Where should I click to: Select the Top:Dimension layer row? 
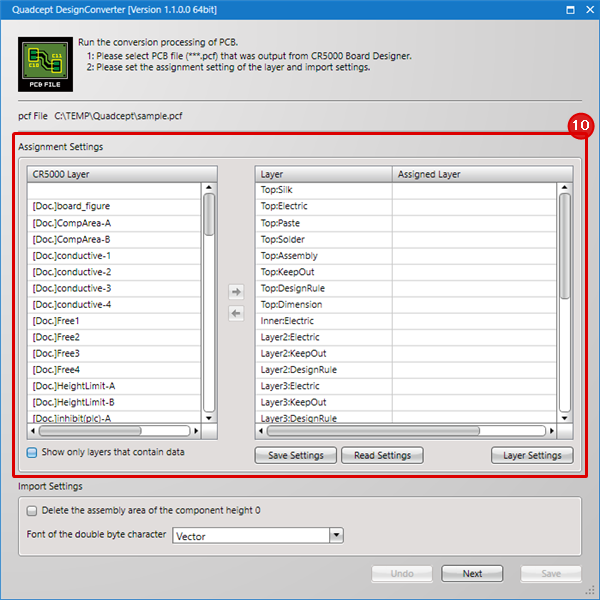point(406,305)
